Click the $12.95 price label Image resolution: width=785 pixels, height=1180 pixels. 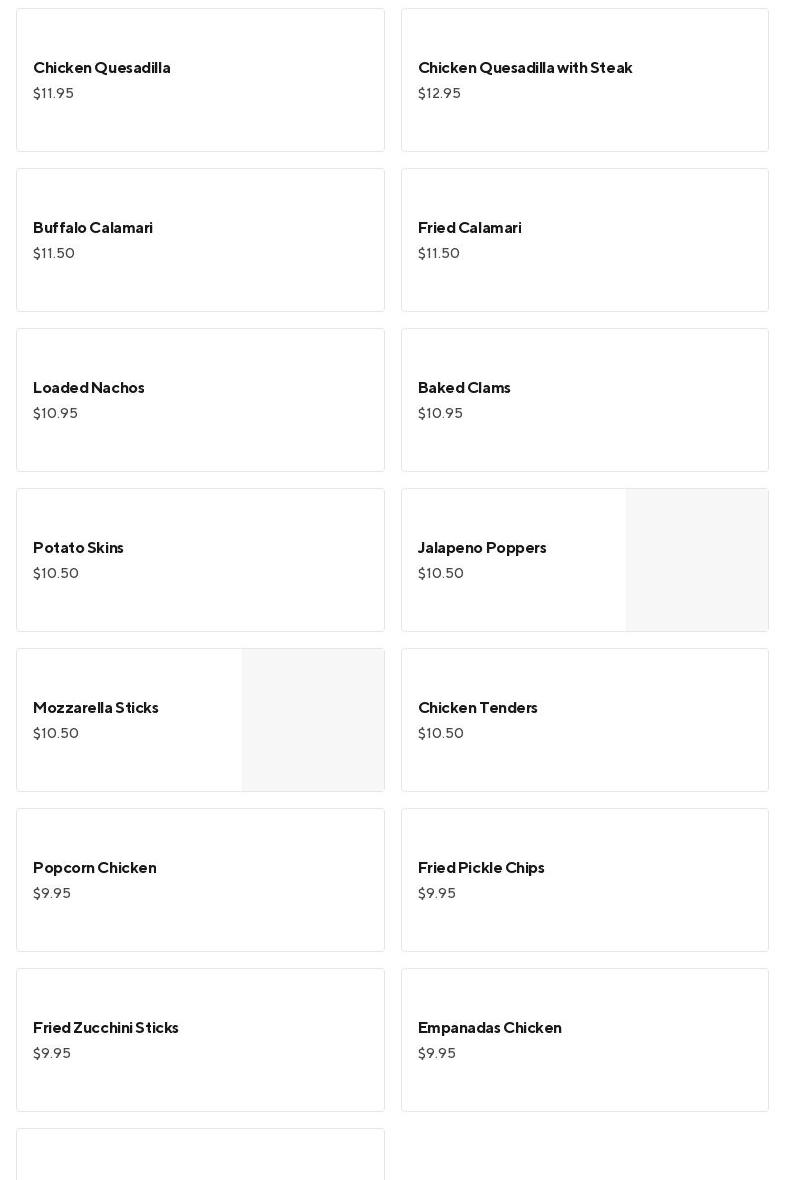[x=439, y=93]
